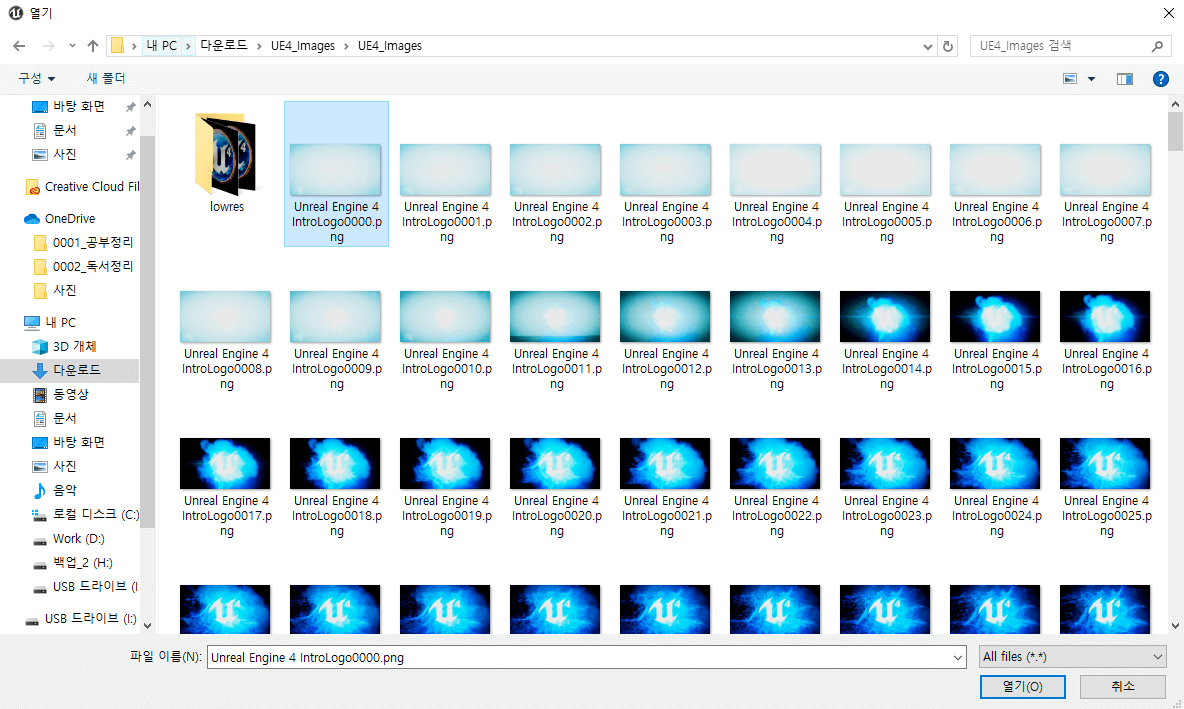Go back using the back arrow
1184x709 pixels.
tap(19, 46)
